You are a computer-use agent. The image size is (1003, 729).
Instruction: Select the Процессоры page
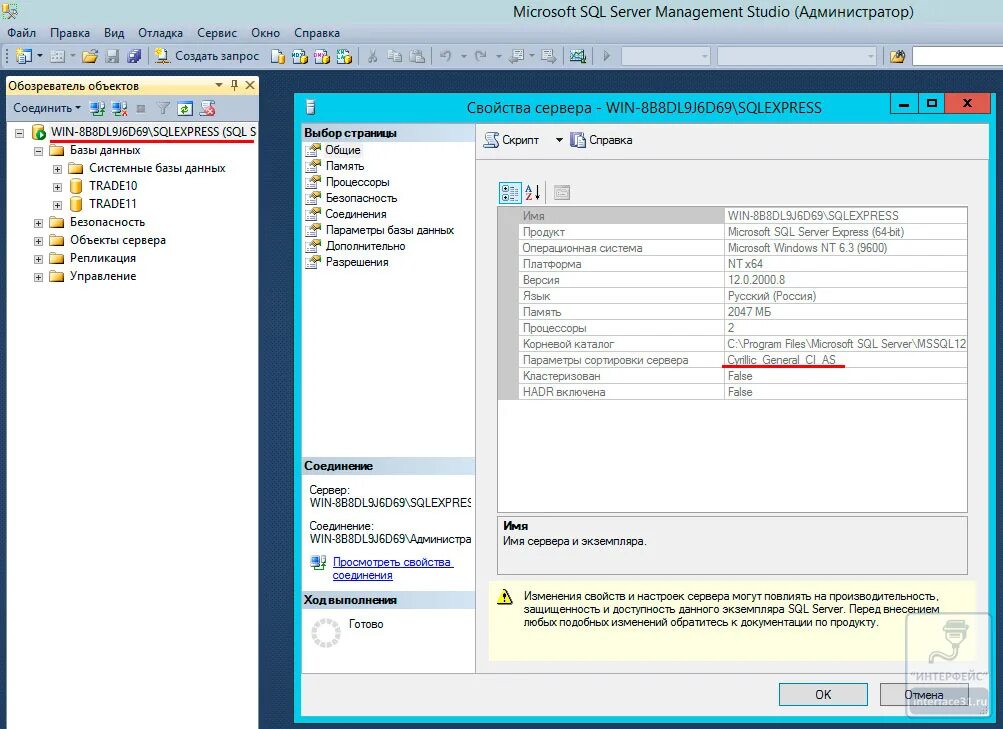click(358, 182)
